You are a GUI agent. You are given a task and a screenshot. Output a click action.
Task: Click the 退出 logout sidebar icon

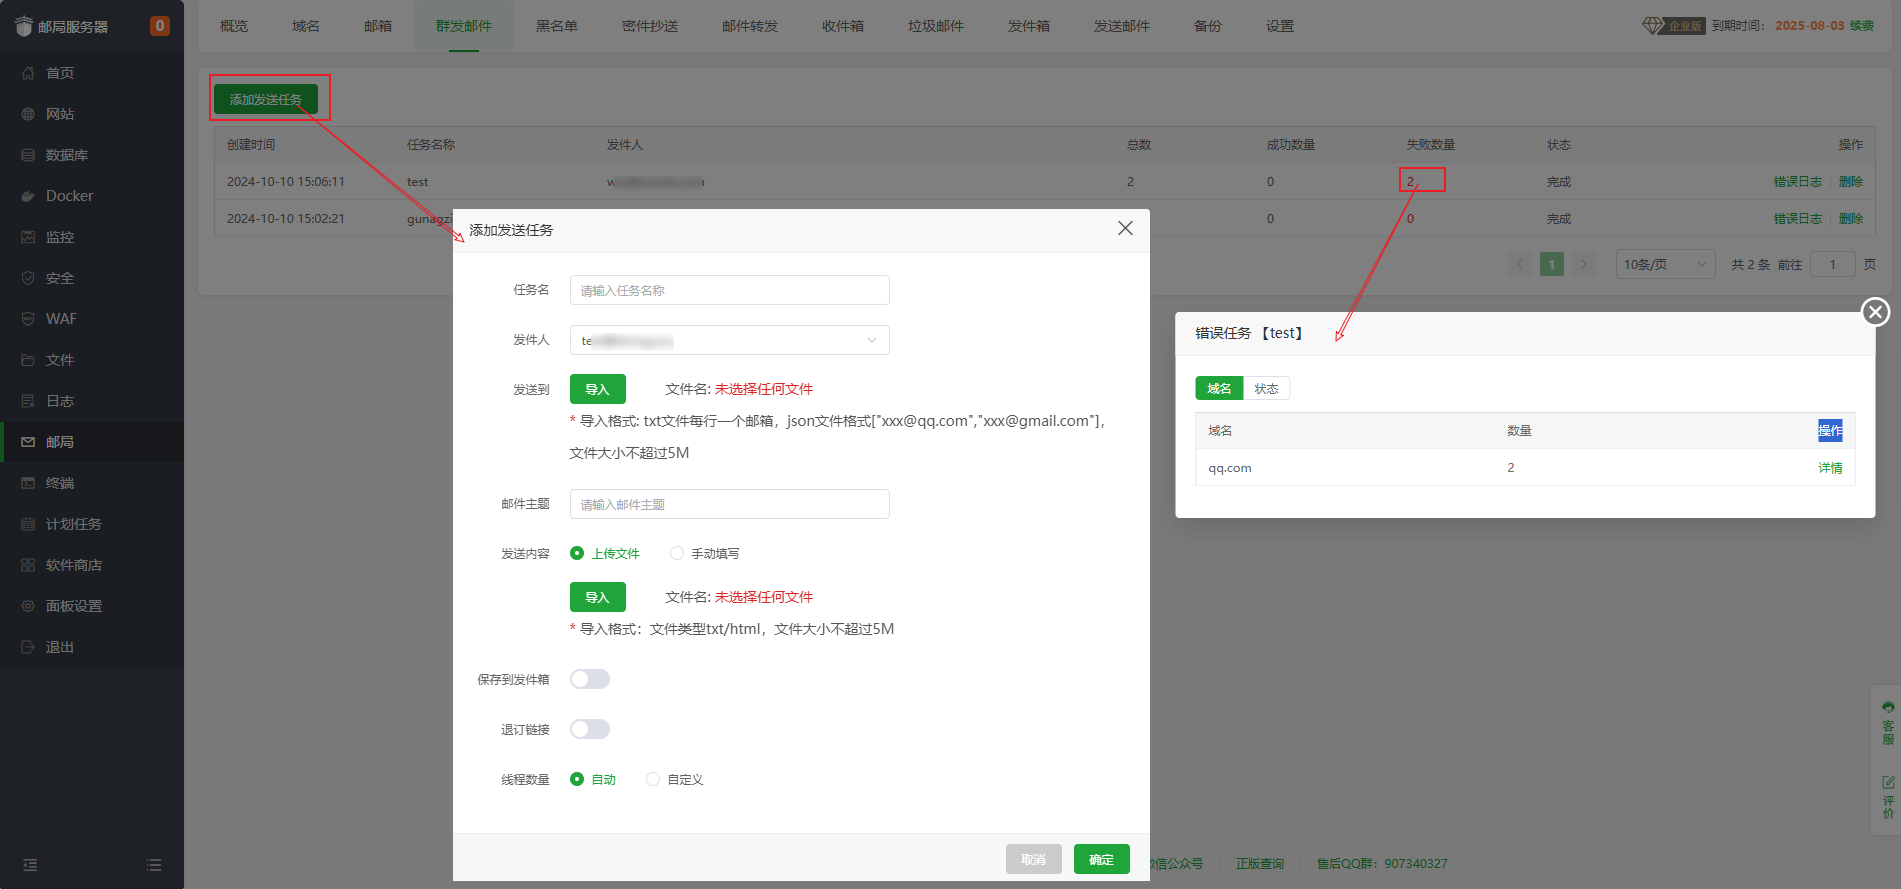28,647
